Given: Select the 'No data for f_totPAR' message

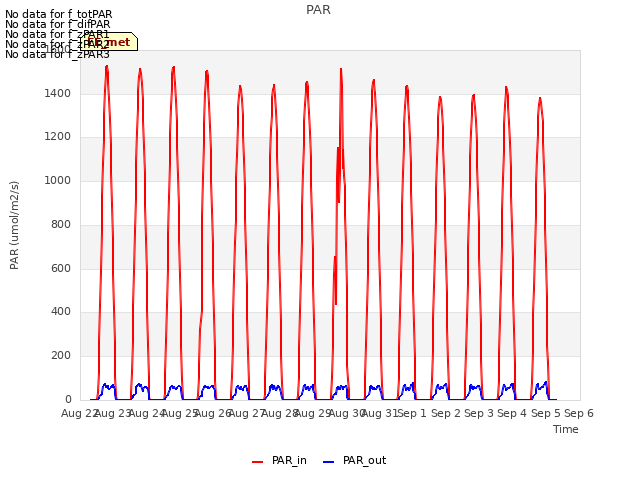Looking at the screenshot, I should (58, 14).
